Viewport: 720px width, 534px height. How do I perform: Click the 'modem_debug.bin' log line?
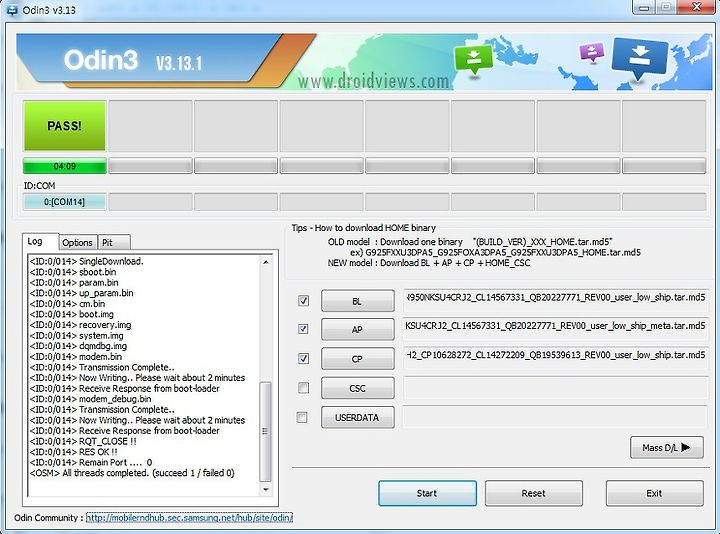click(90, 399)
